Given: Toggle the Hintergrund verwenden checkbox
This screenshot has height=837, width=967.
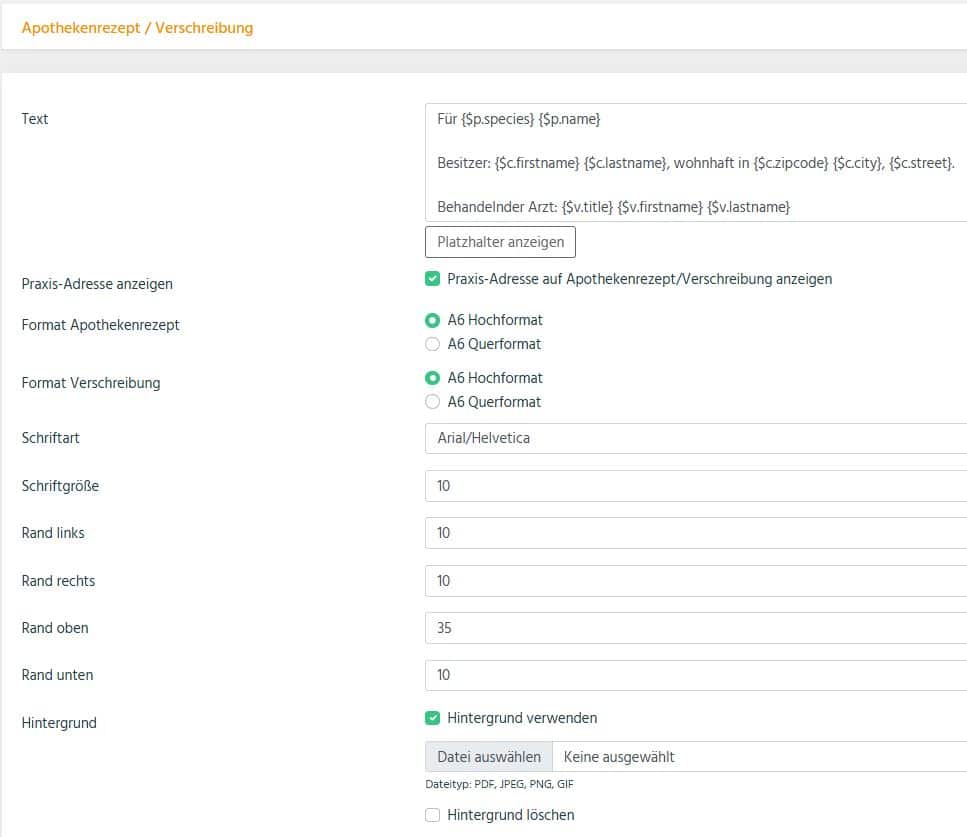Looking at the screenshot, I should click(x=432, y=718).
